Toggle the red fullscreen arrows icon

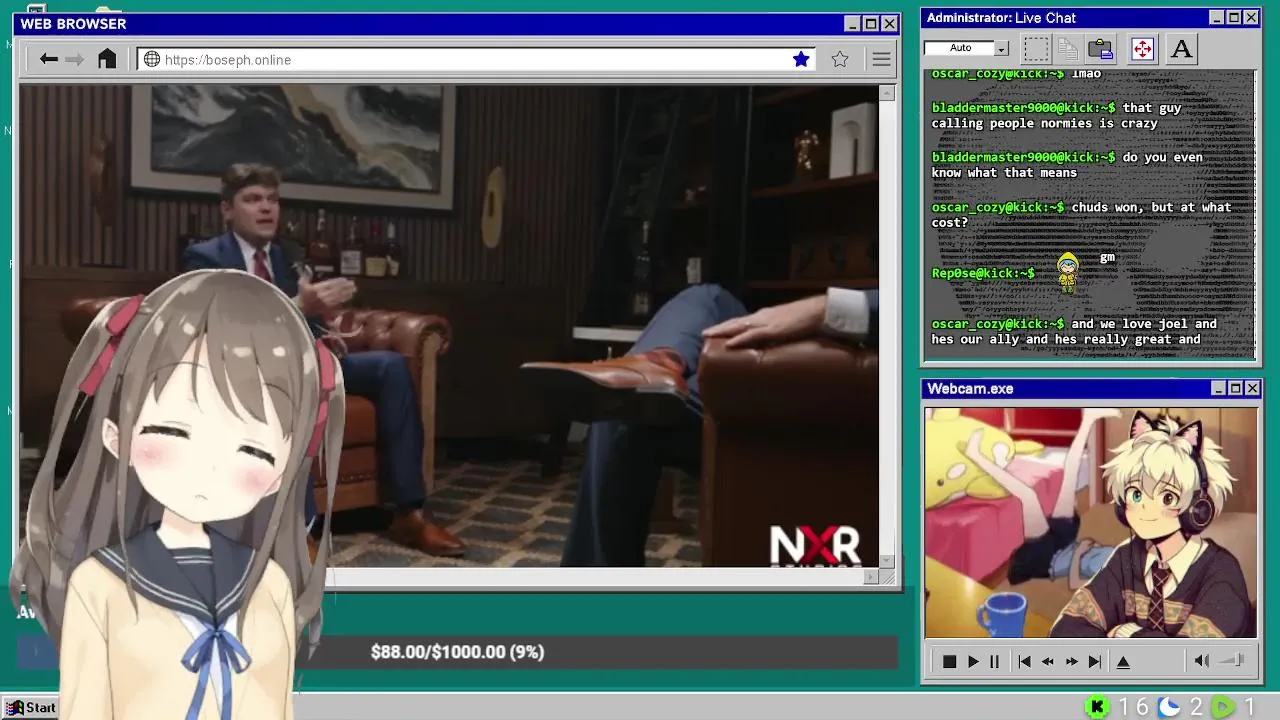[1142, 48]
